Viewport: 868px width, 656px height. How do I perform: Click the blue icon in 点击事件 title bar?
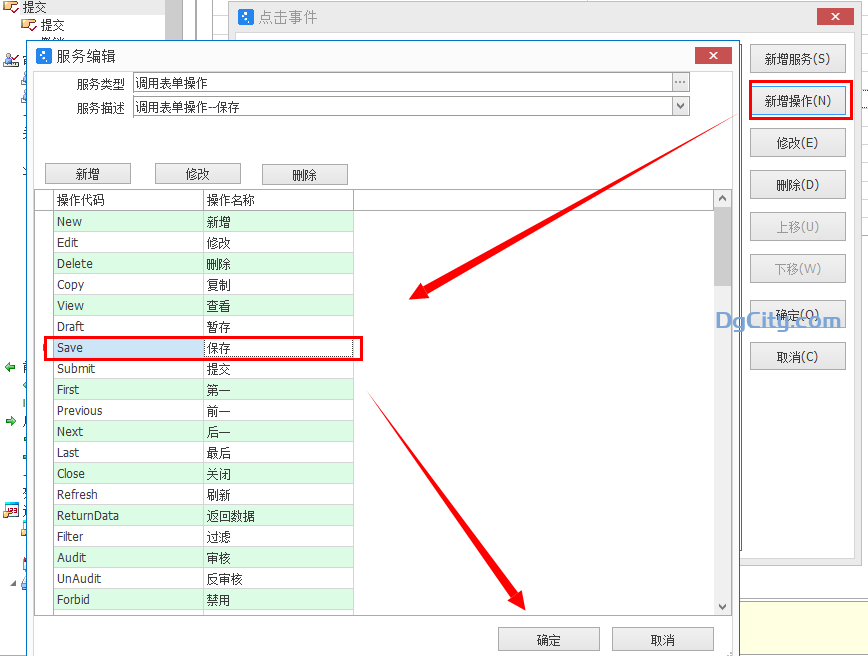[246, 16]
